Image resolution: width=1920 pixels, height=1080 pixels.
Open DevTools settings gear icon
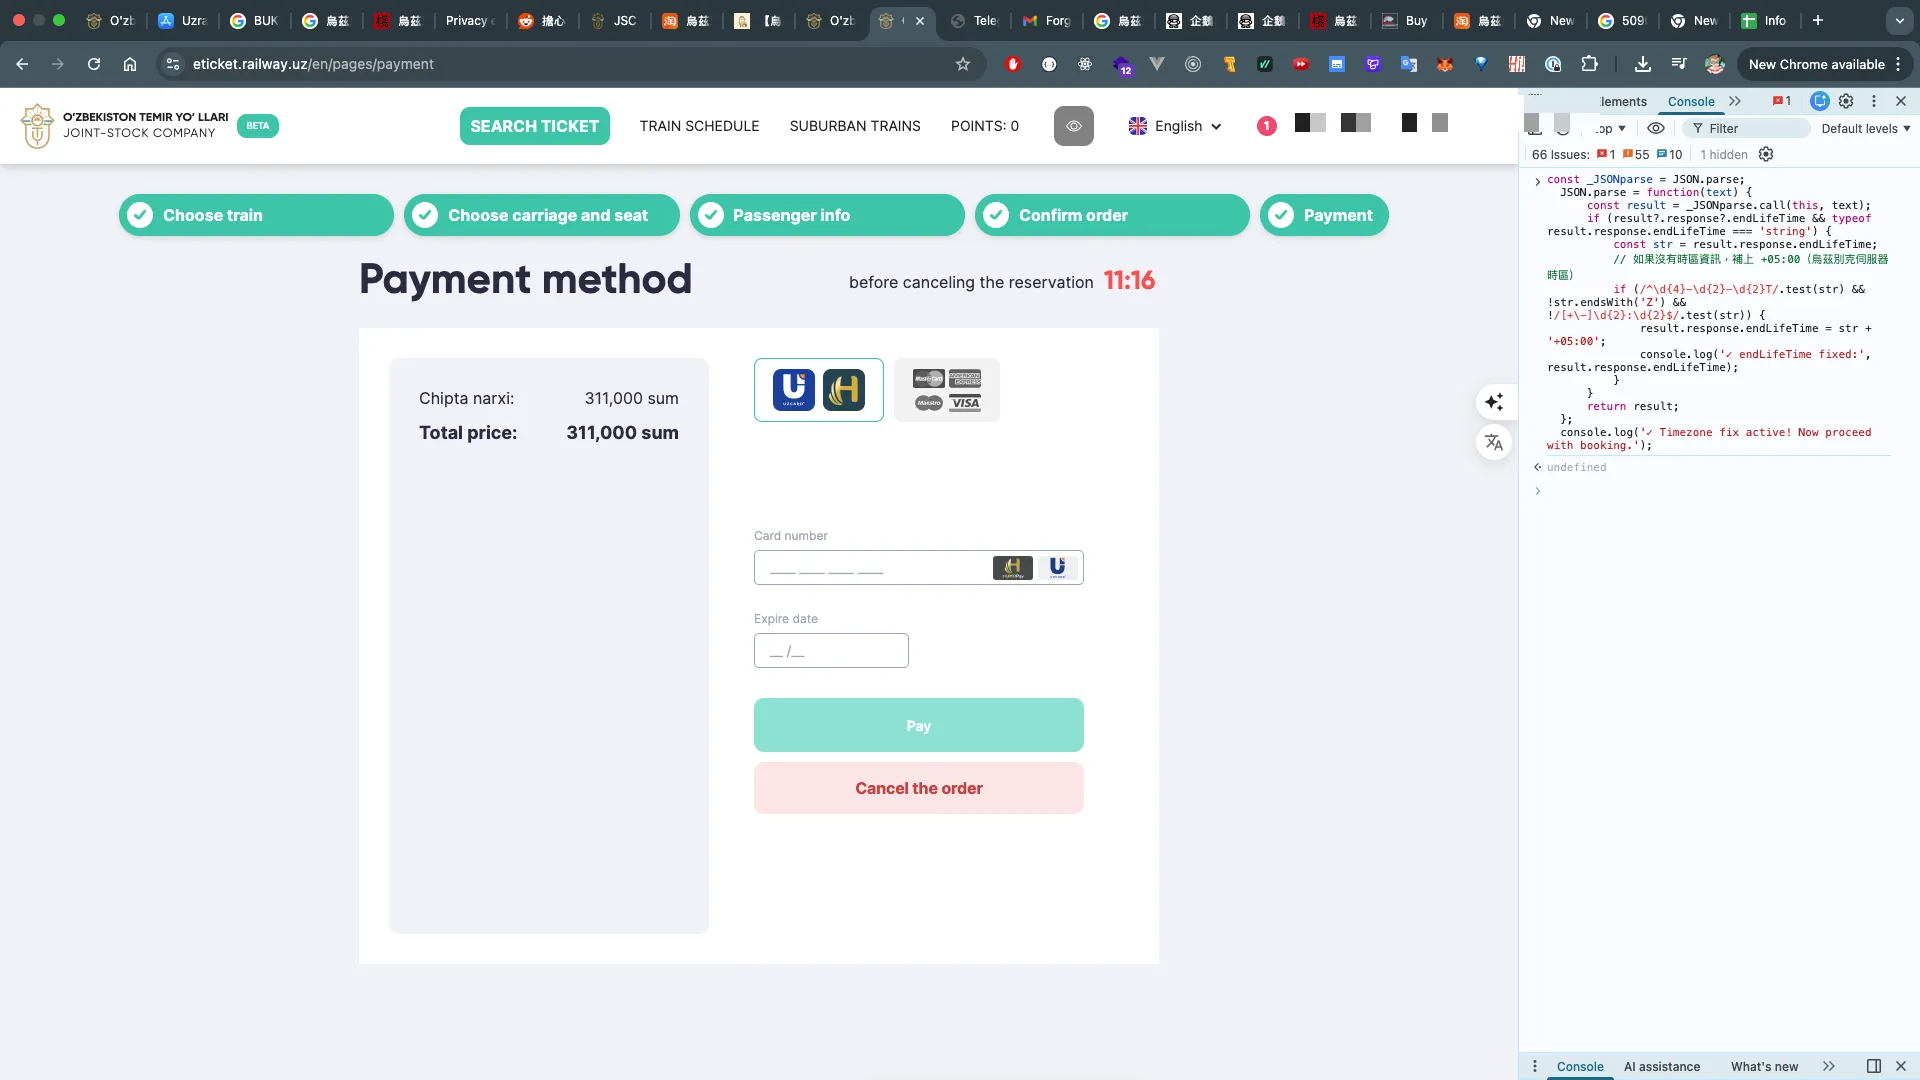coord(1846,101)
